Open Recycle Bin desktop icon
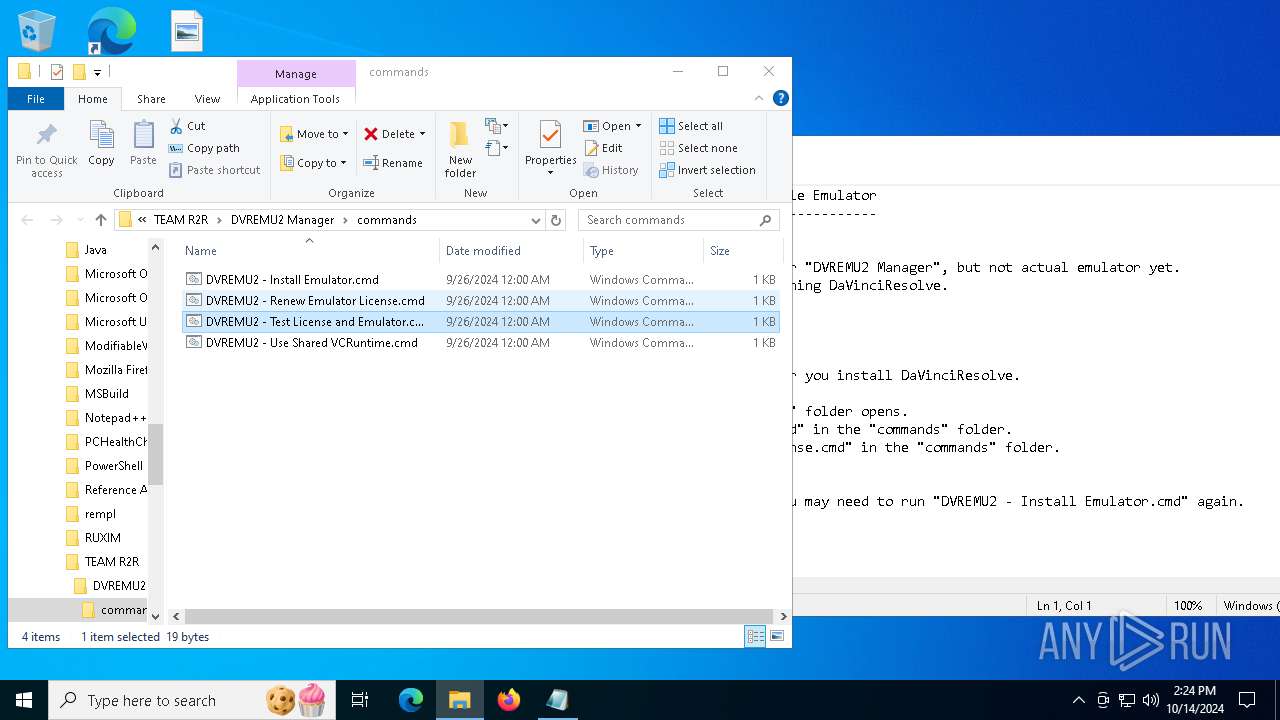This screenshot has height=720, width=1280. pos(37,31)
